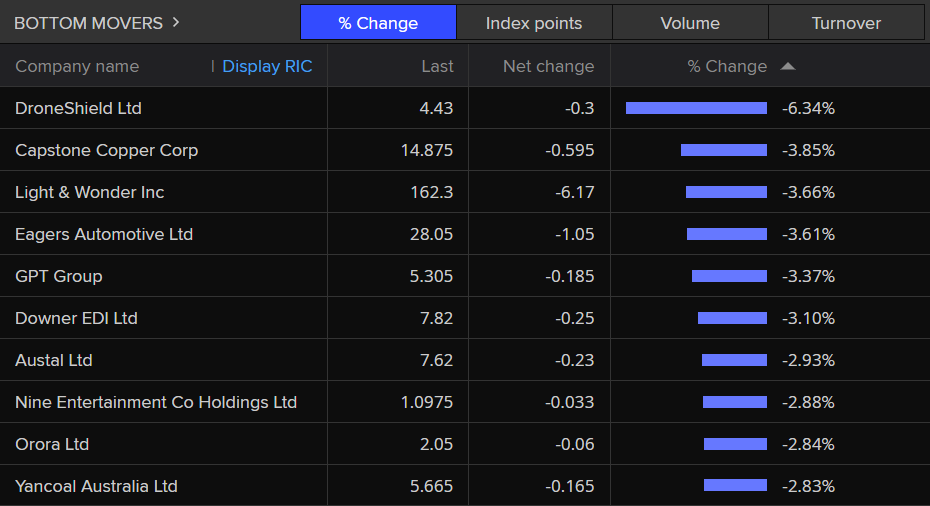
Task: Switch to the % Change tab
Action: (378, 23)
